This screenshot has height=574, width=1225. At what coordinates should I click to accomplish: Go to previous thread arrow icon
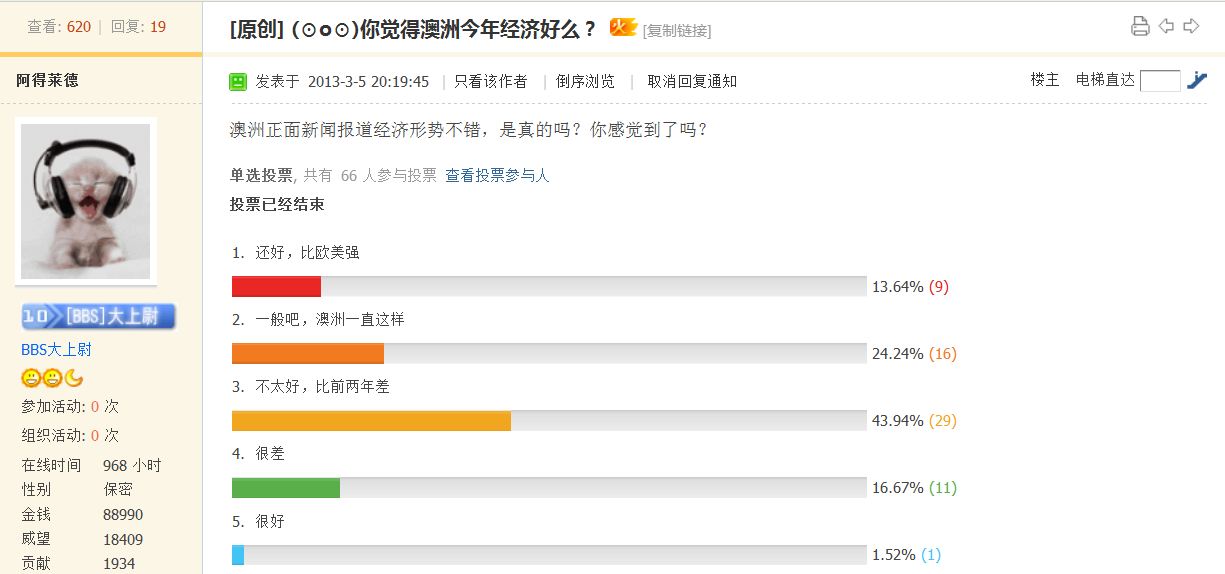coord(1166,26)
